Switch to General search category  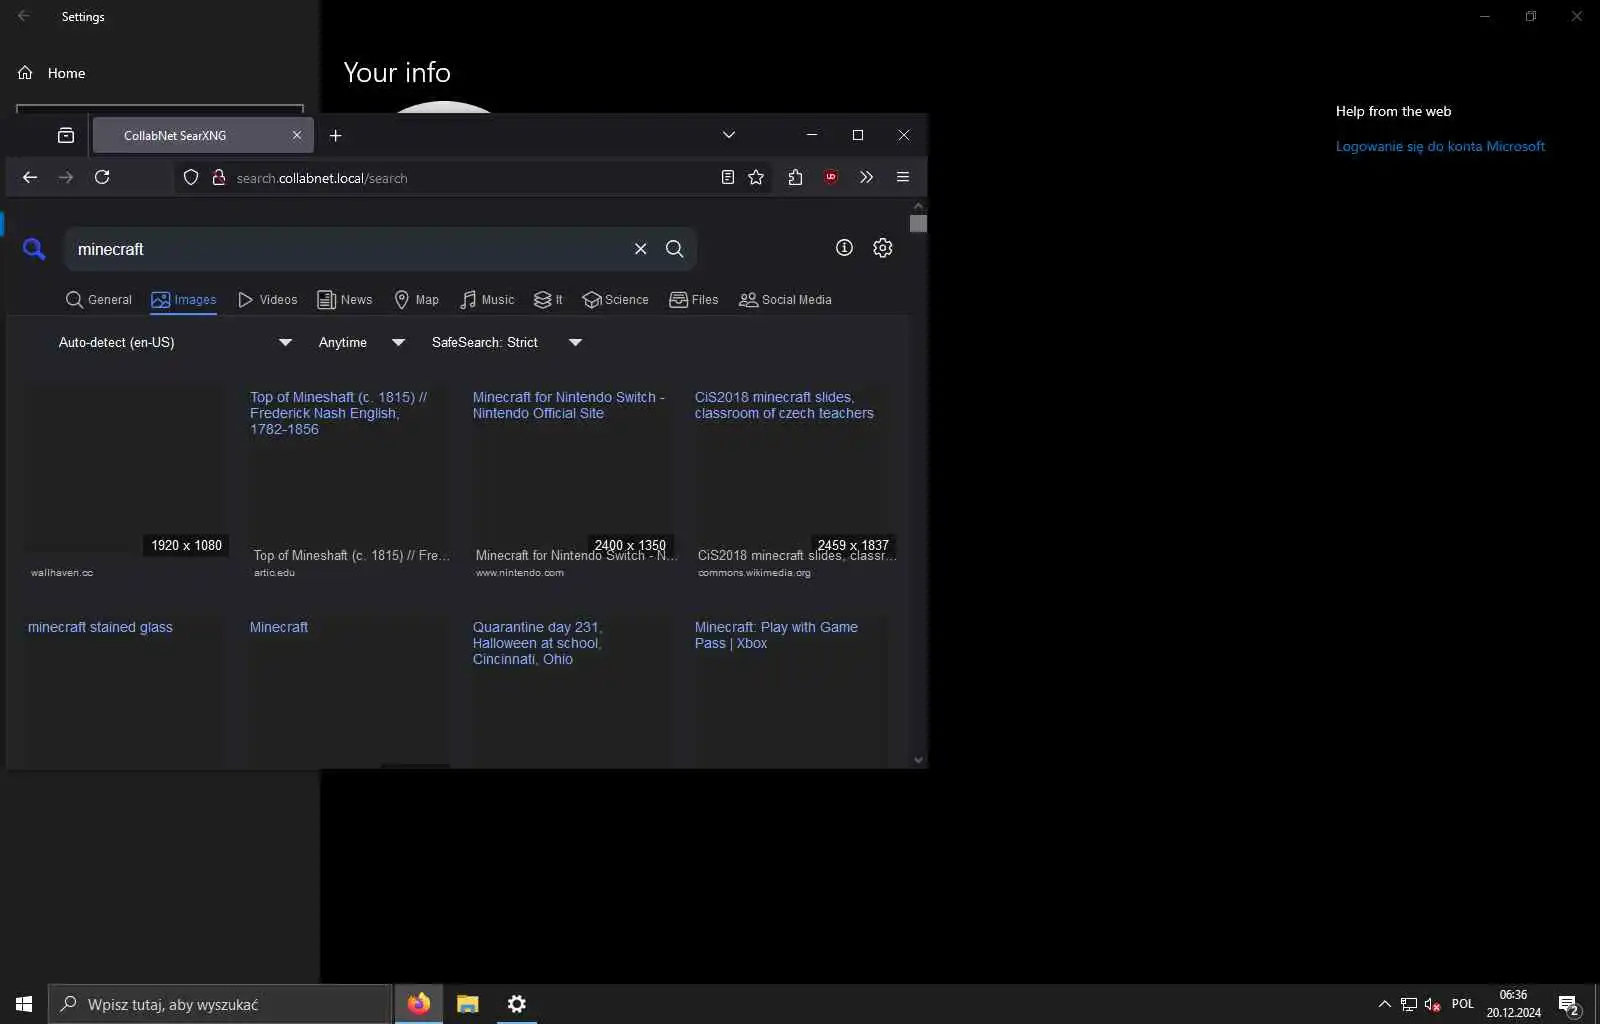click(99, 300)
